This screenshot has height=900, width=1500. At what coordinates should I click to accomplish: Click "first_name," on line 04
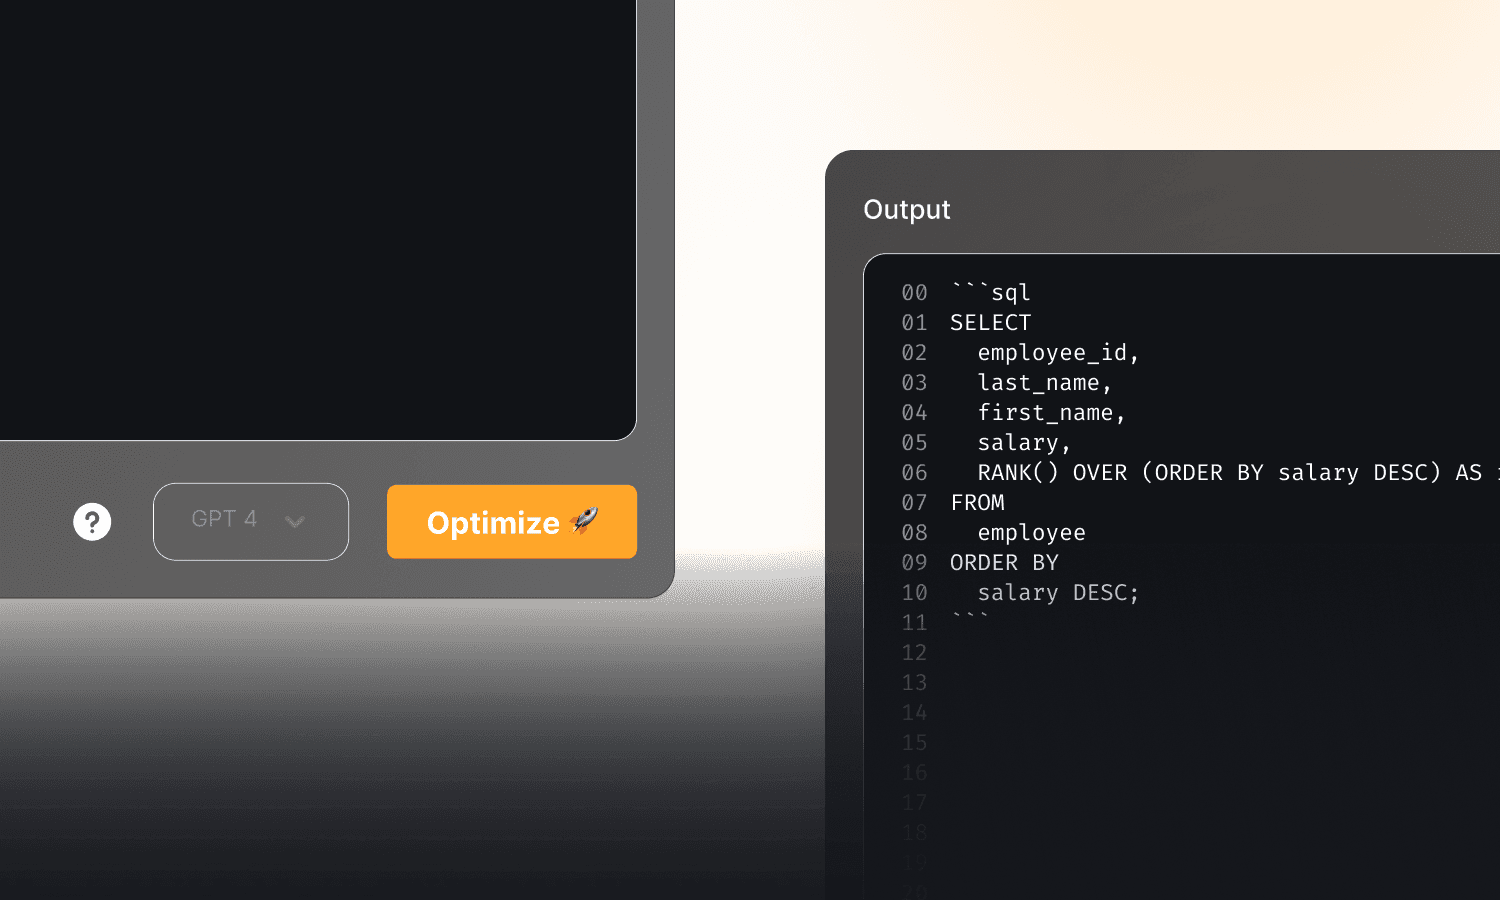pos(1052,413)
